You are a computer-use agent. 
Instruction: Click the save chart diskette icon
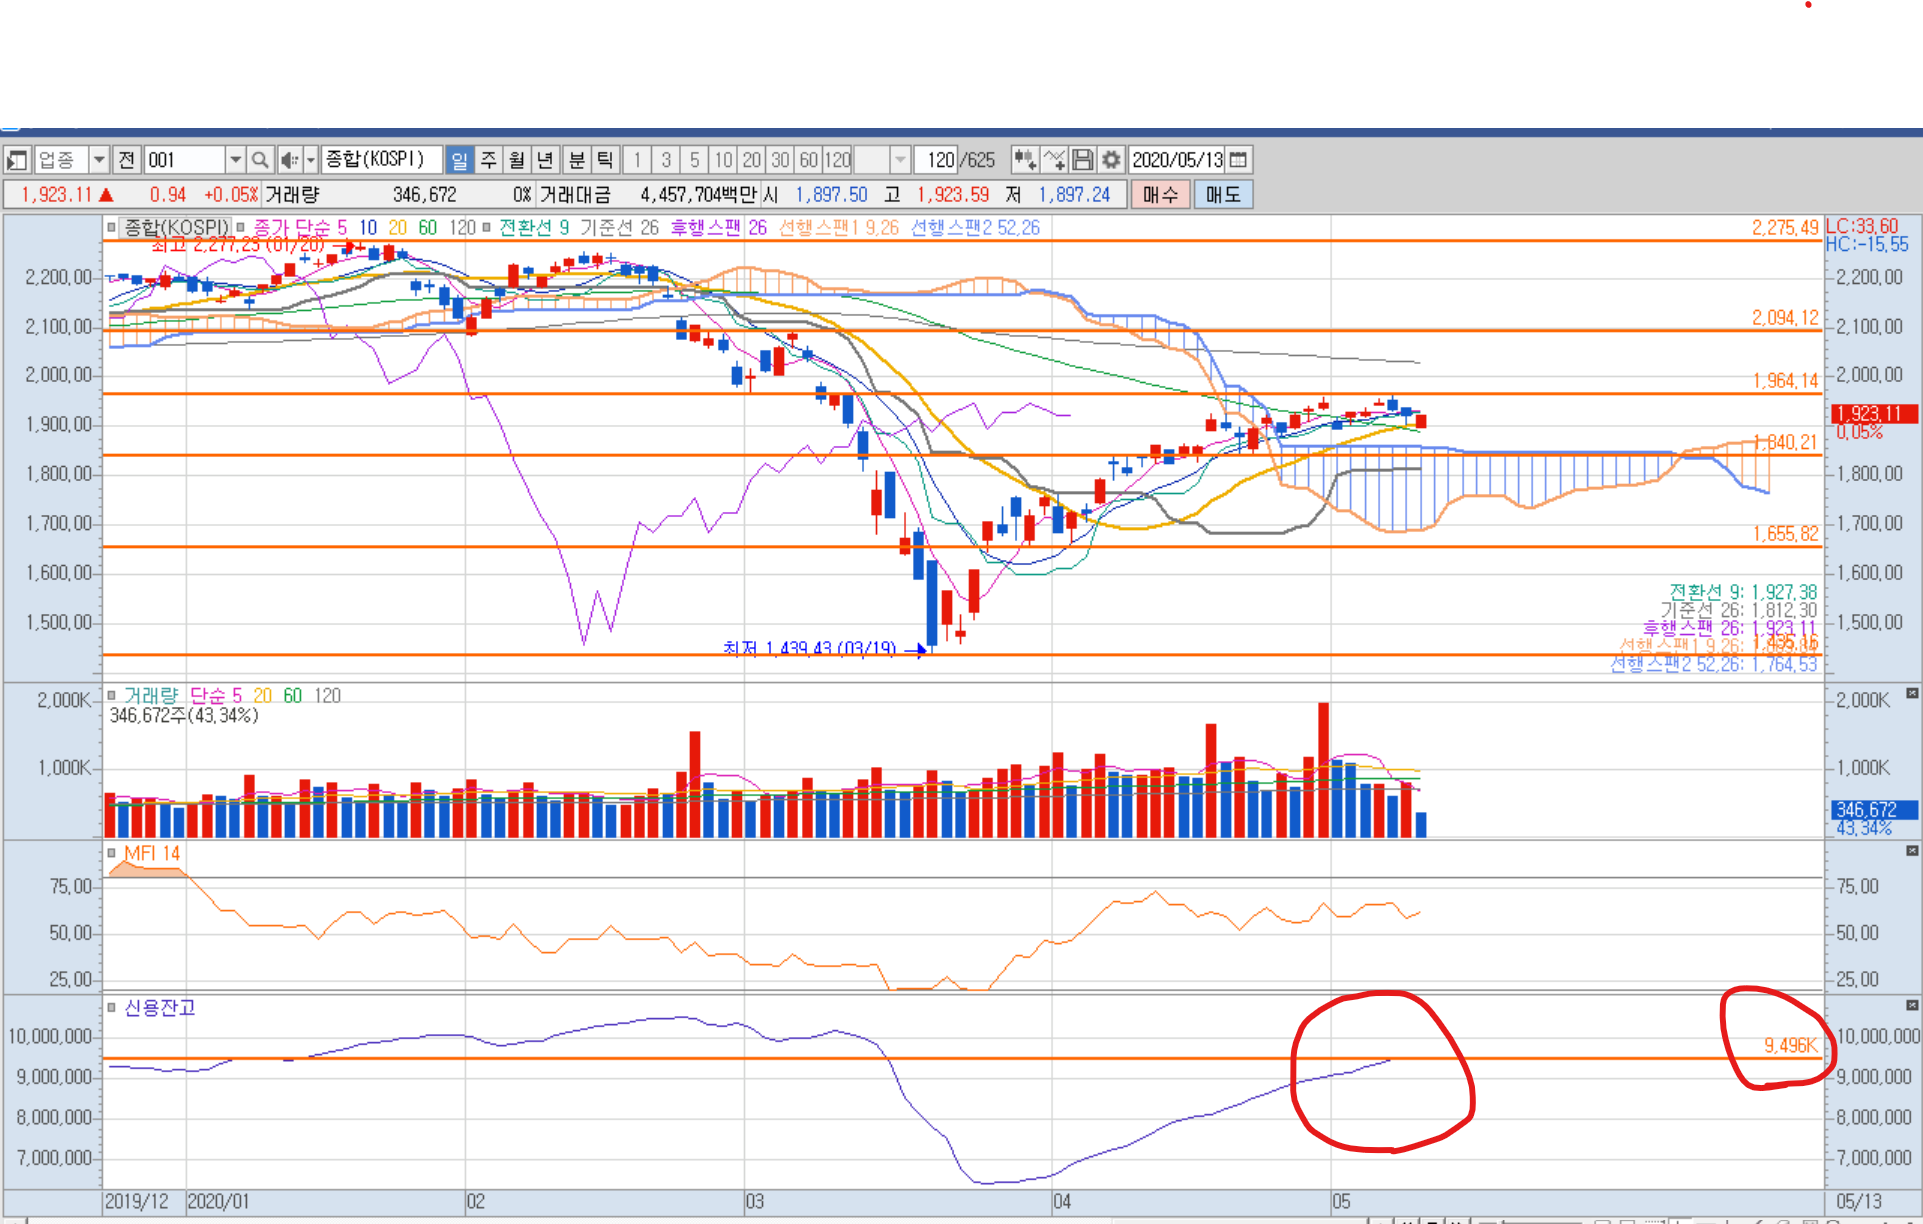1082,160
